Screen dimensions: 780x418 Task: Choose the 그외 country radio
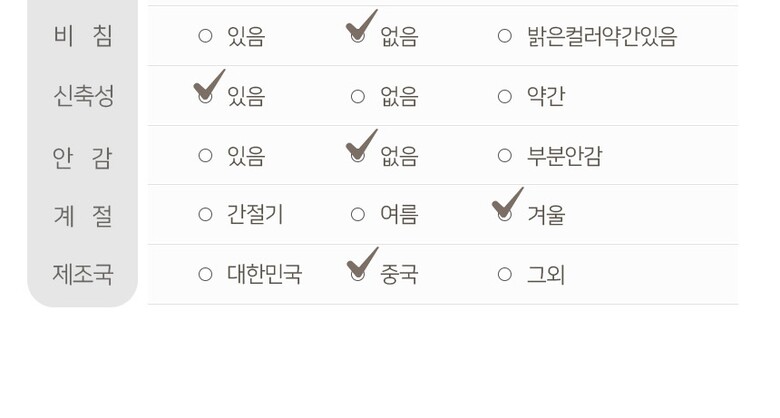pos(505,274)
